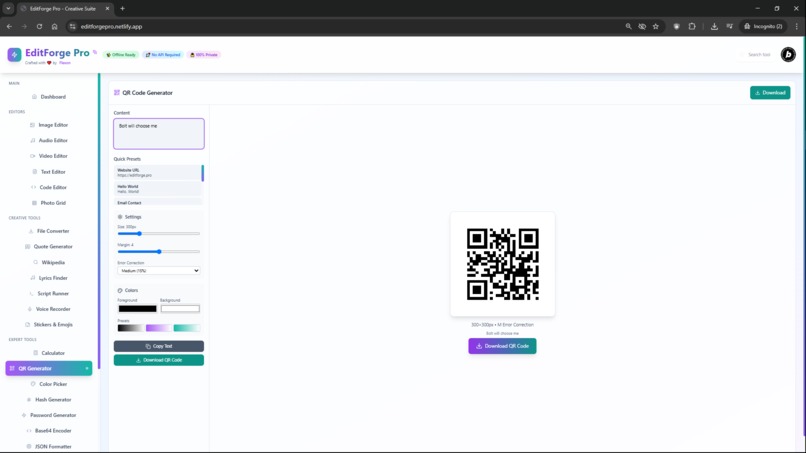Viewport: 806px width, 453px height.
Task: Click the Stickers & Emojis icon
Action: click(x=28, y=324)
